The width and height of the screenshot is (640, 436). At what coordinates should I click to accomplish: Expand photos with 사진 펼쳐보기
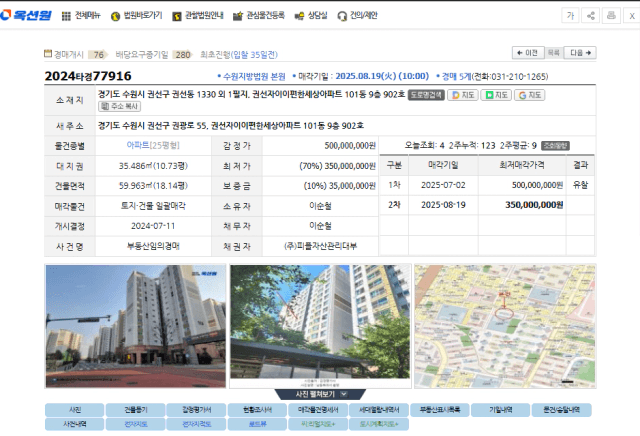[320, 394]
